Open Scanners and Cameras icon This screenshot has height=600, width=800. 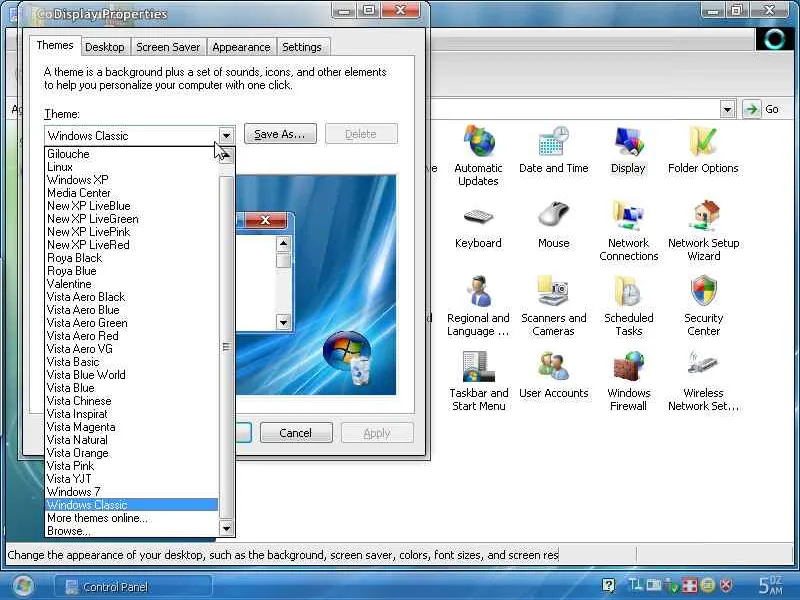click(x=554, y=306)
